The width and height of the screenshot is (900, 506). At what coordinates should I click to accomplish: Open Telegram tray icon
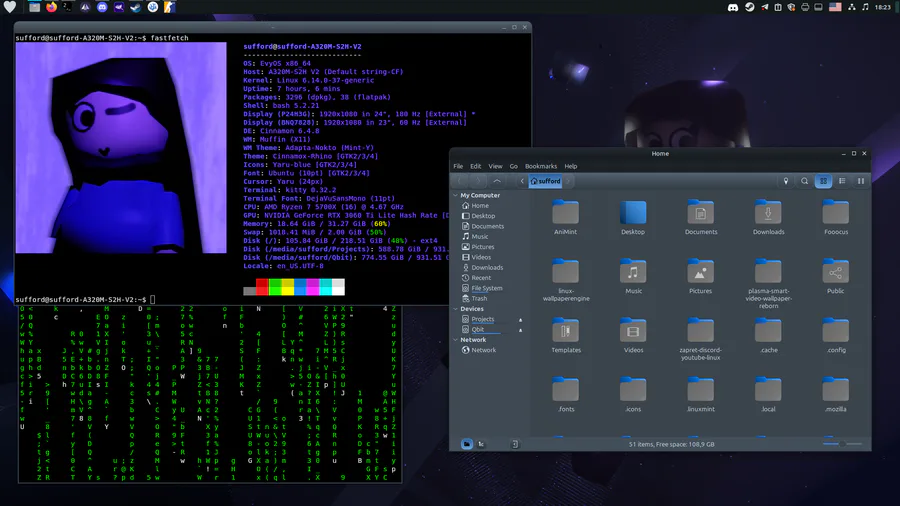click(765, 7)
